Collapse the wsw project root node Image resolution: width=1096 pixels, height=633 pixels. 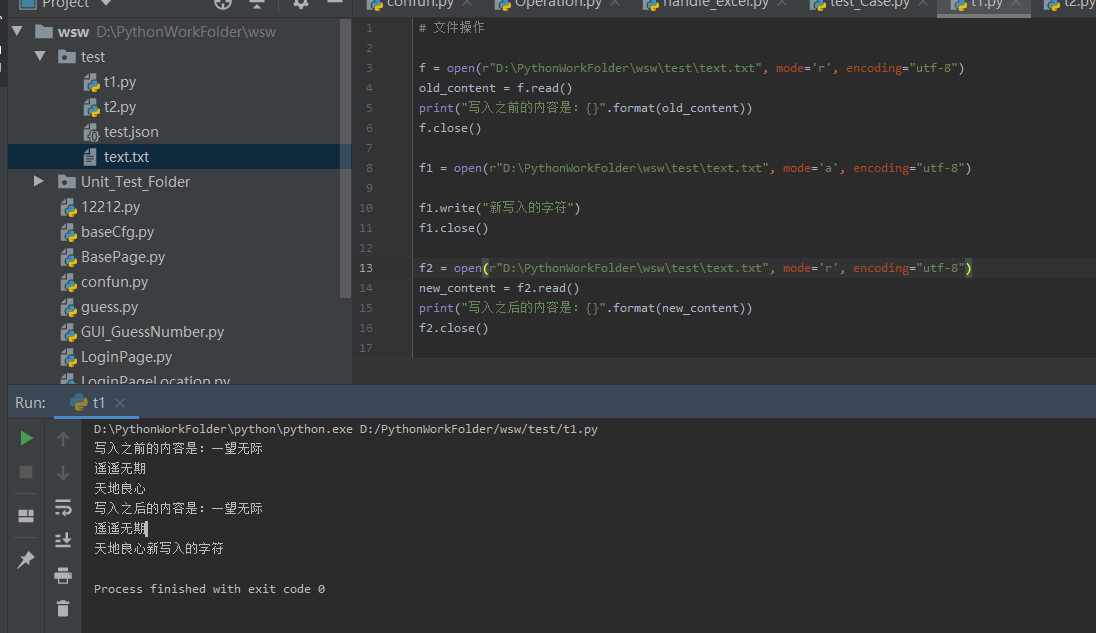click(17, 31)
